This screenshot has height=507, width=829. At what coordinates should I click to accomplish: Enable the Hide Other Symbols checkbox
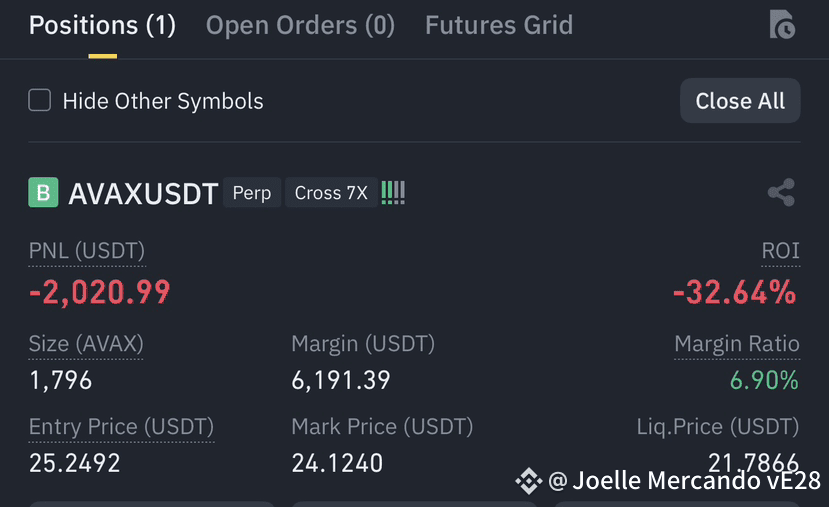pos(40,100)
